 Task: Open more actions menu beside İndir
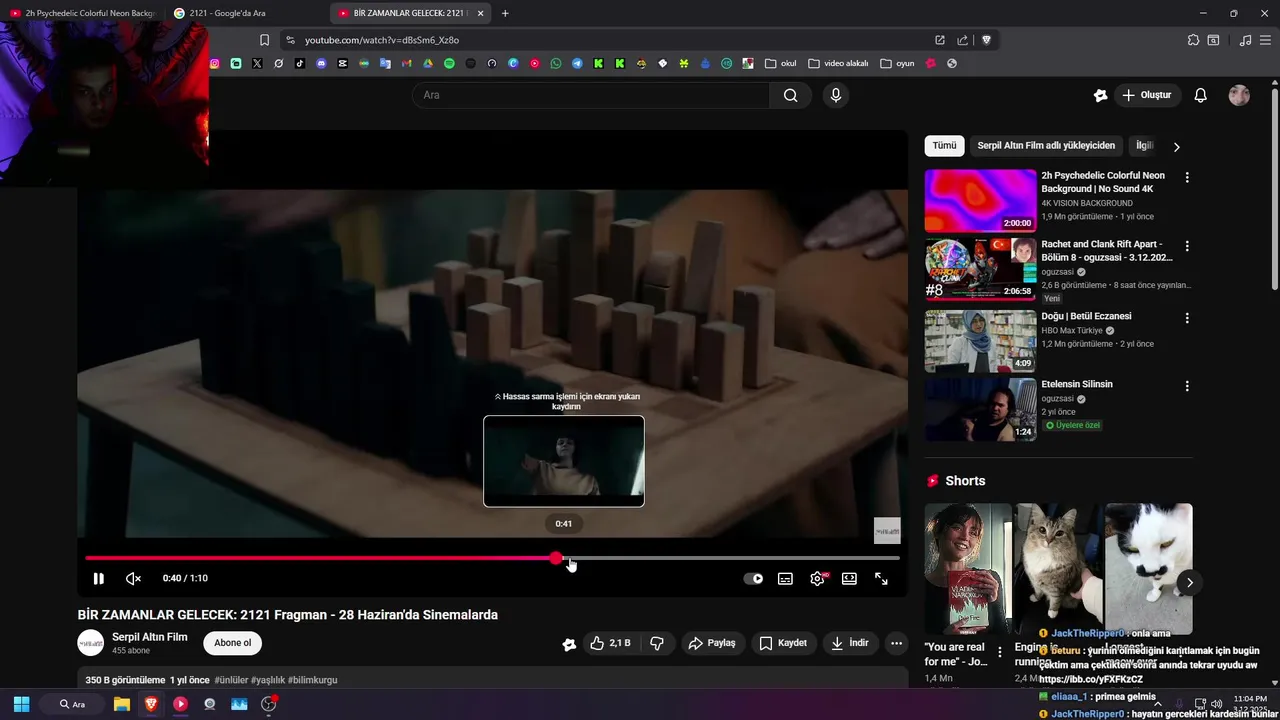[897, 643]
